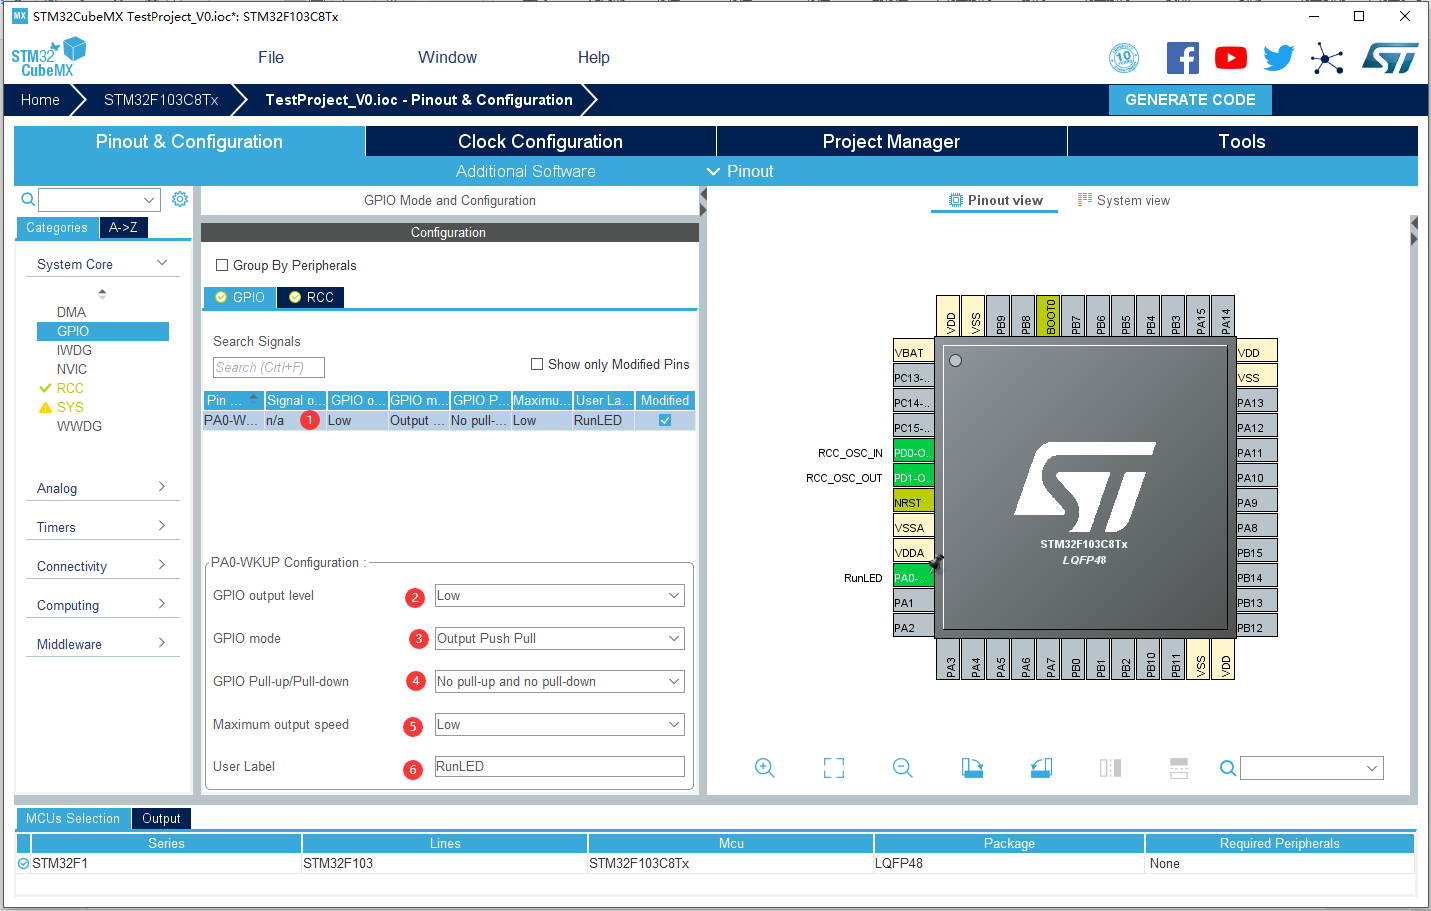Rotate the chip counter-clockwise

[x=1041, y=768]
